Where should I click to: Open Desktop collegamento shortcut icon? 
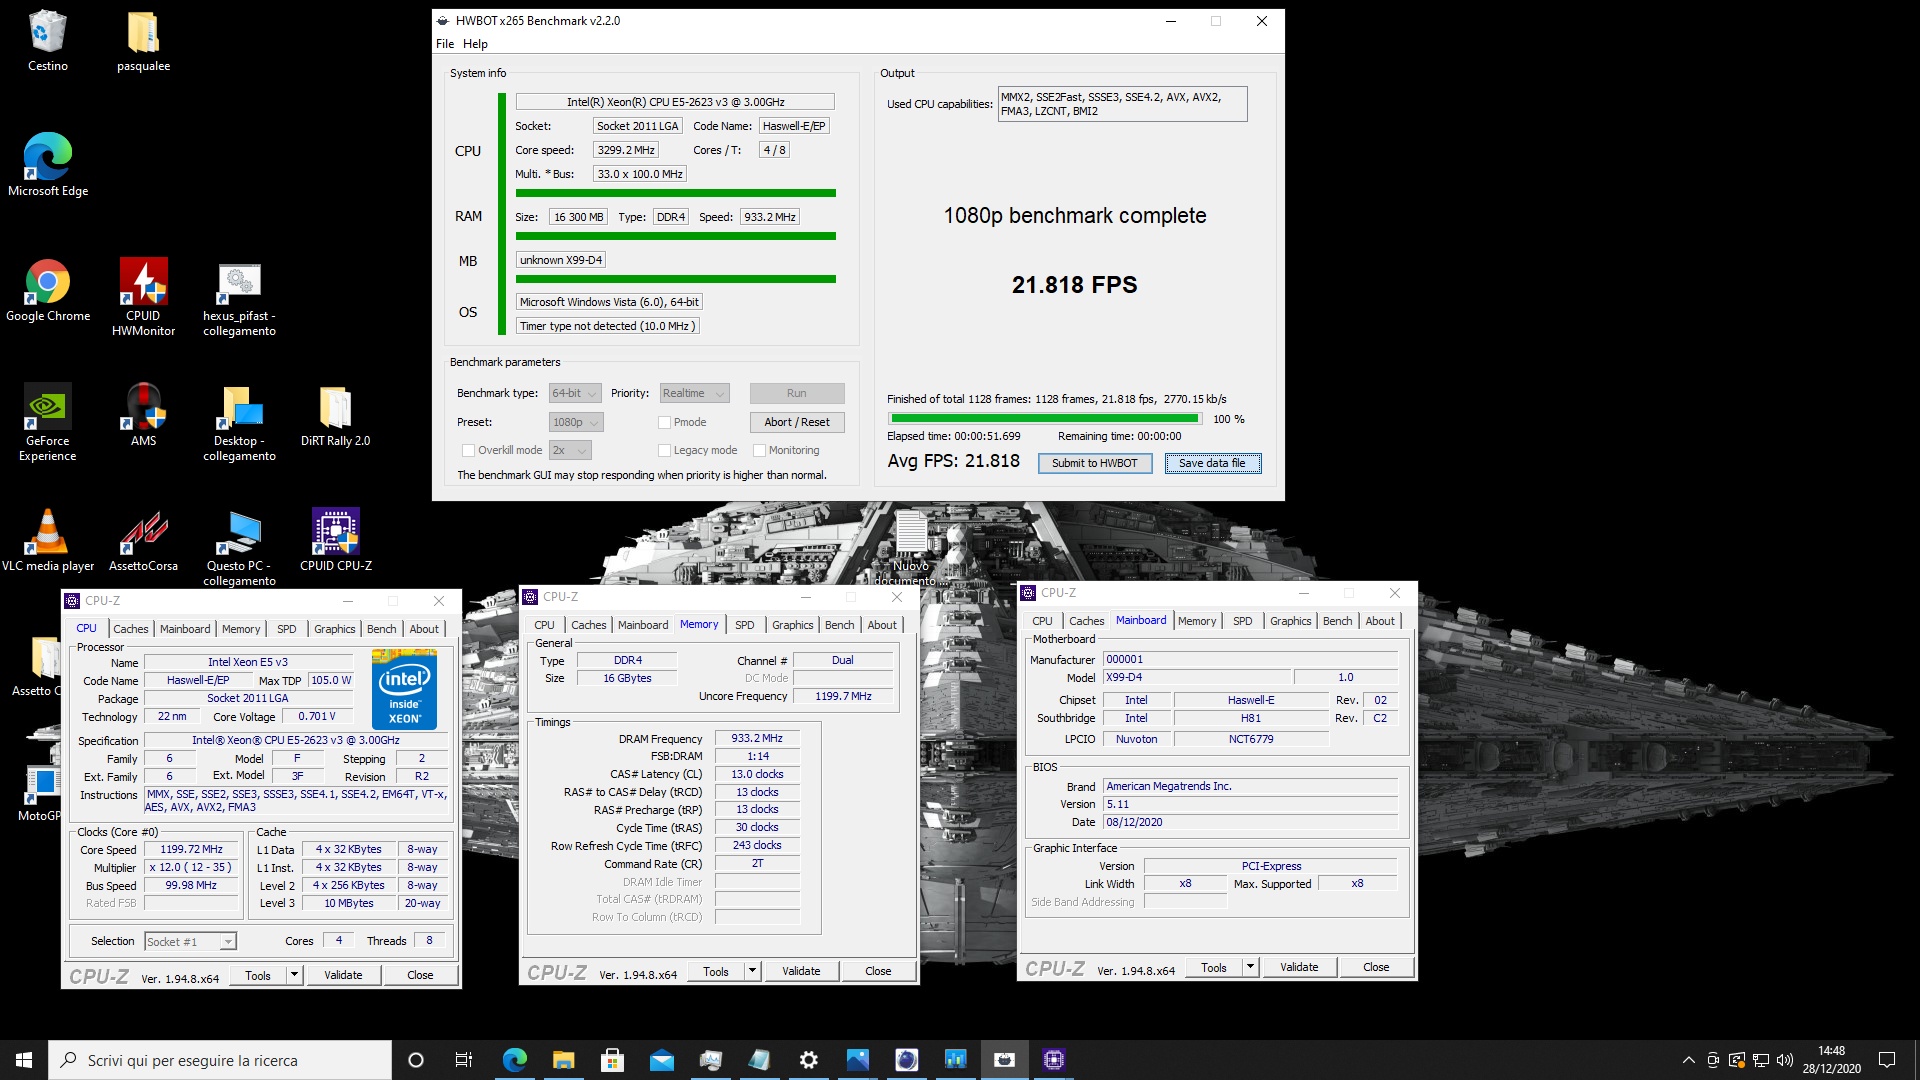[239, 422]
